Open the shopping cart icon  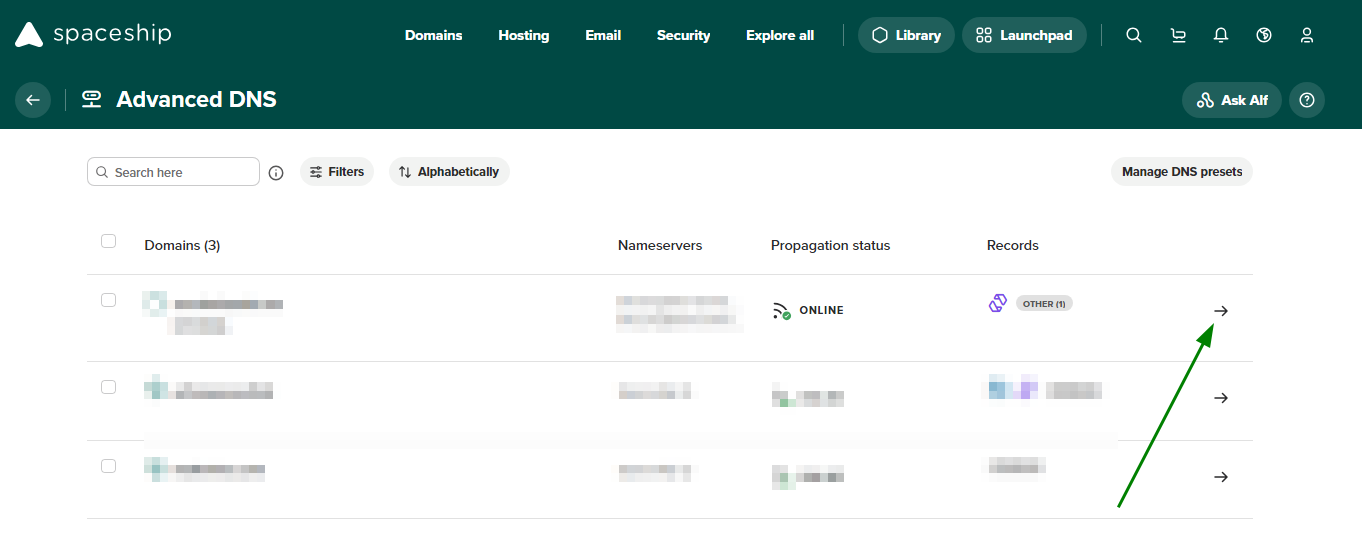coord(1178,35)
